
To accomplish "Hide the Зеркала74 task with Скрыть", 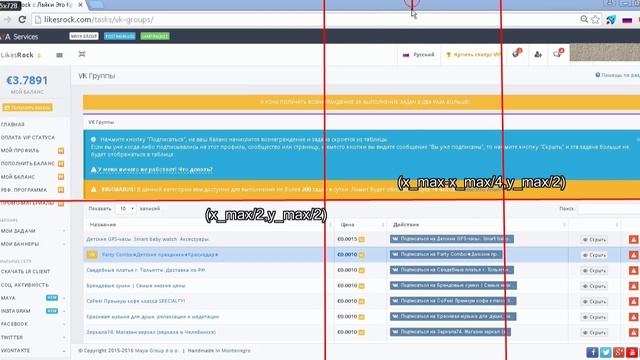I will [x=594, y=333].
